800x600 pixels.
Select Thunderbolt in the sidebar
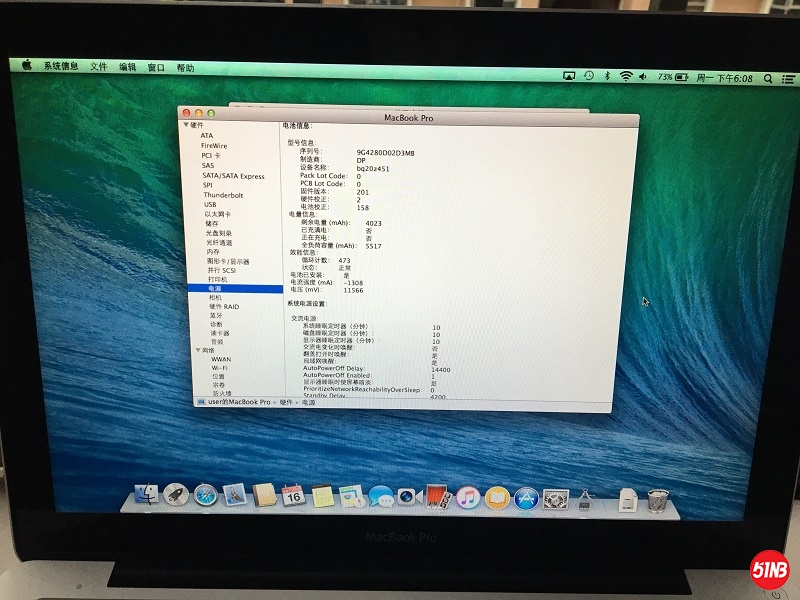223,195
